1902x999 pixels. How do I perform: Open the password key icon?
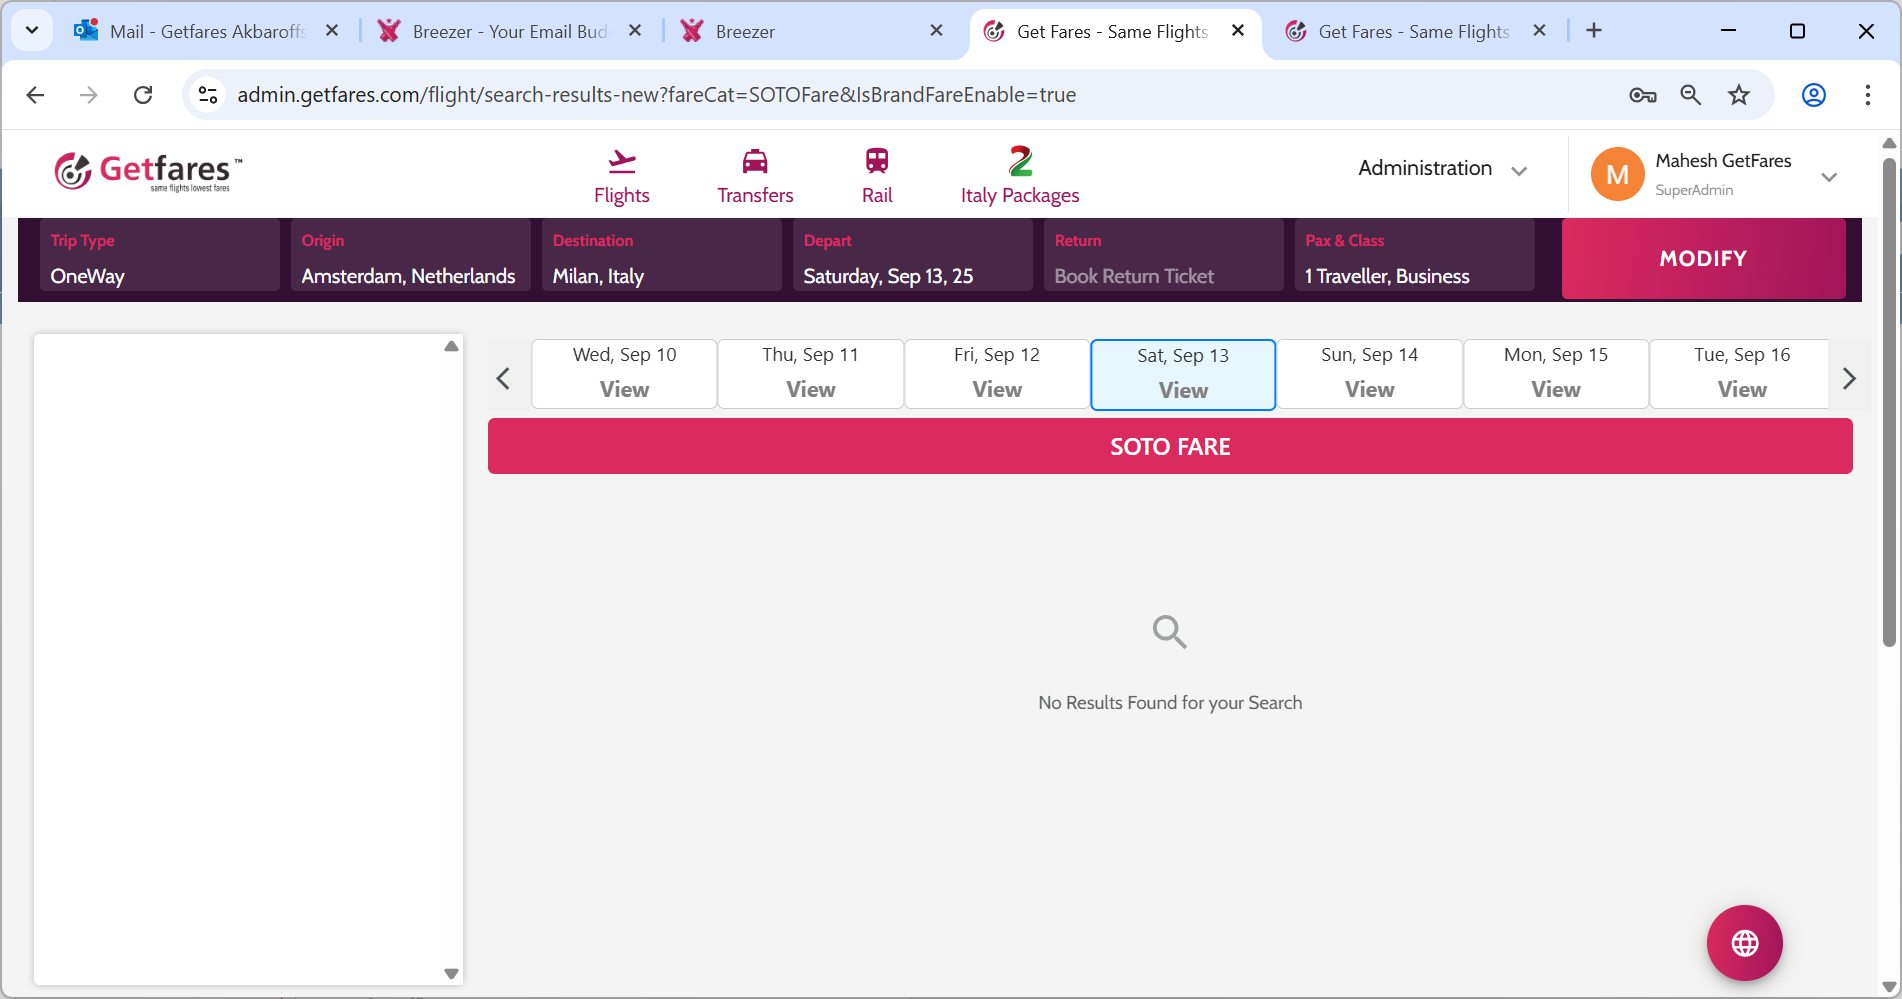point(1642,95)
